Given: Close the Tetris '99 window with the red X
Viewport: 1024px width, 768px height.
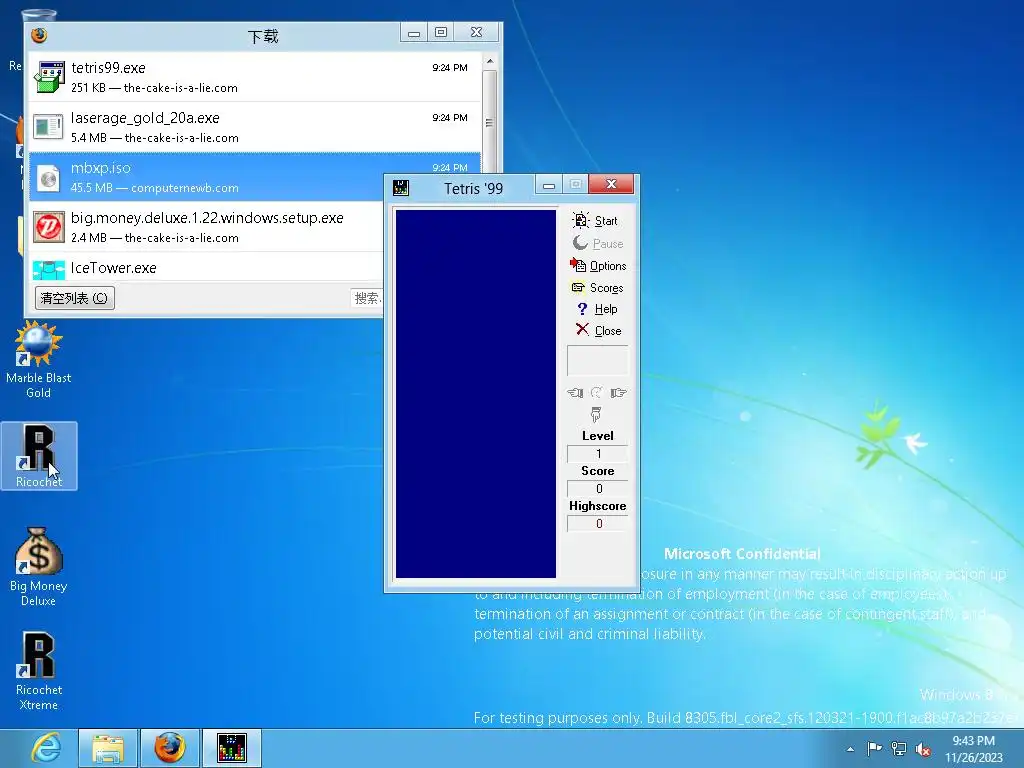Looking at the screenshot, I should (x=611, y=184).
